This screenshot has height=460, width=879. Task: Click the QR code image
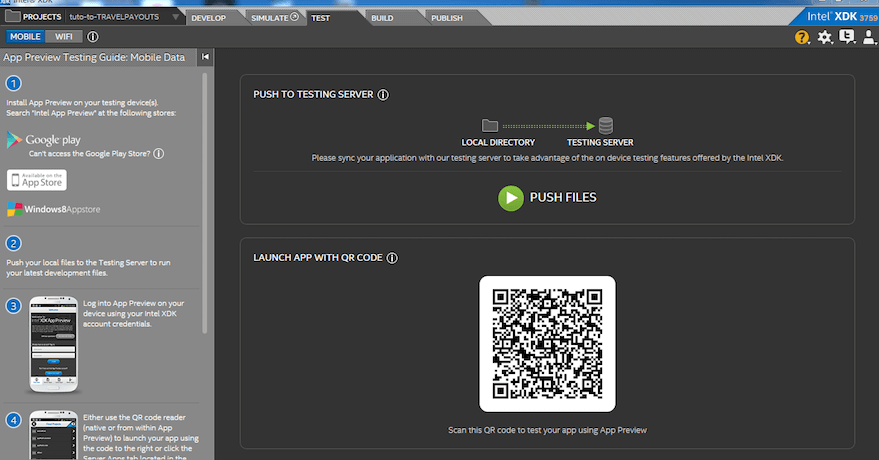pos(547,343)
